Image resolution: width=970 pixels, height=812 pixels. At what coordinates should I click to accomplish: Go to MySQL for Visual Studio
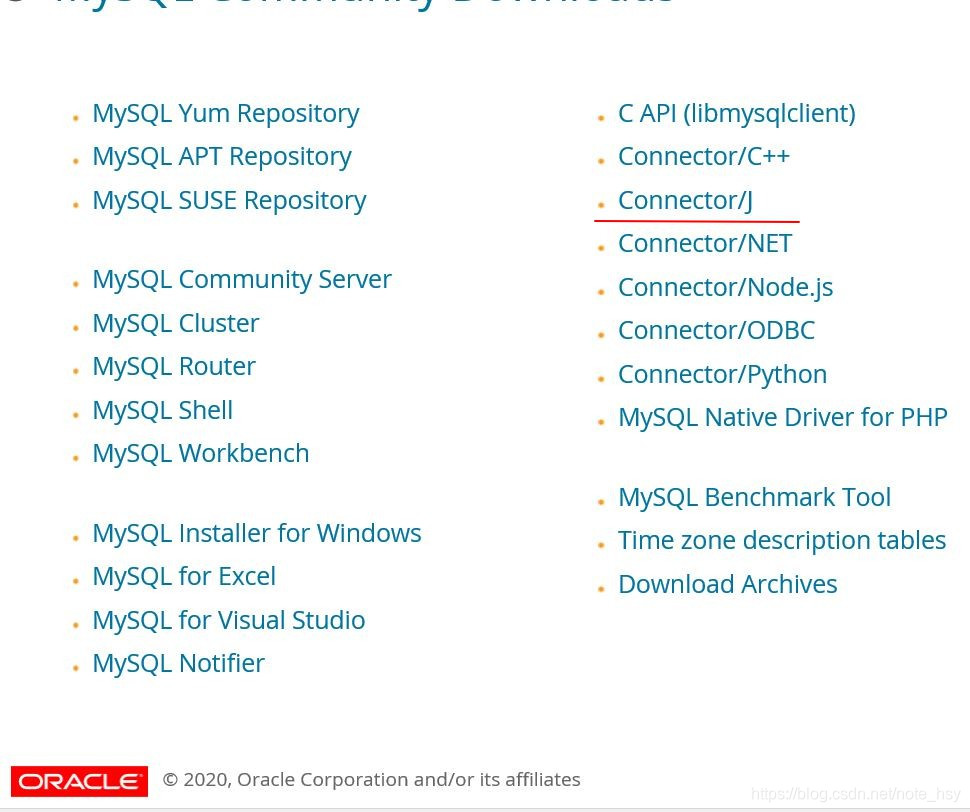coord(229,621)
